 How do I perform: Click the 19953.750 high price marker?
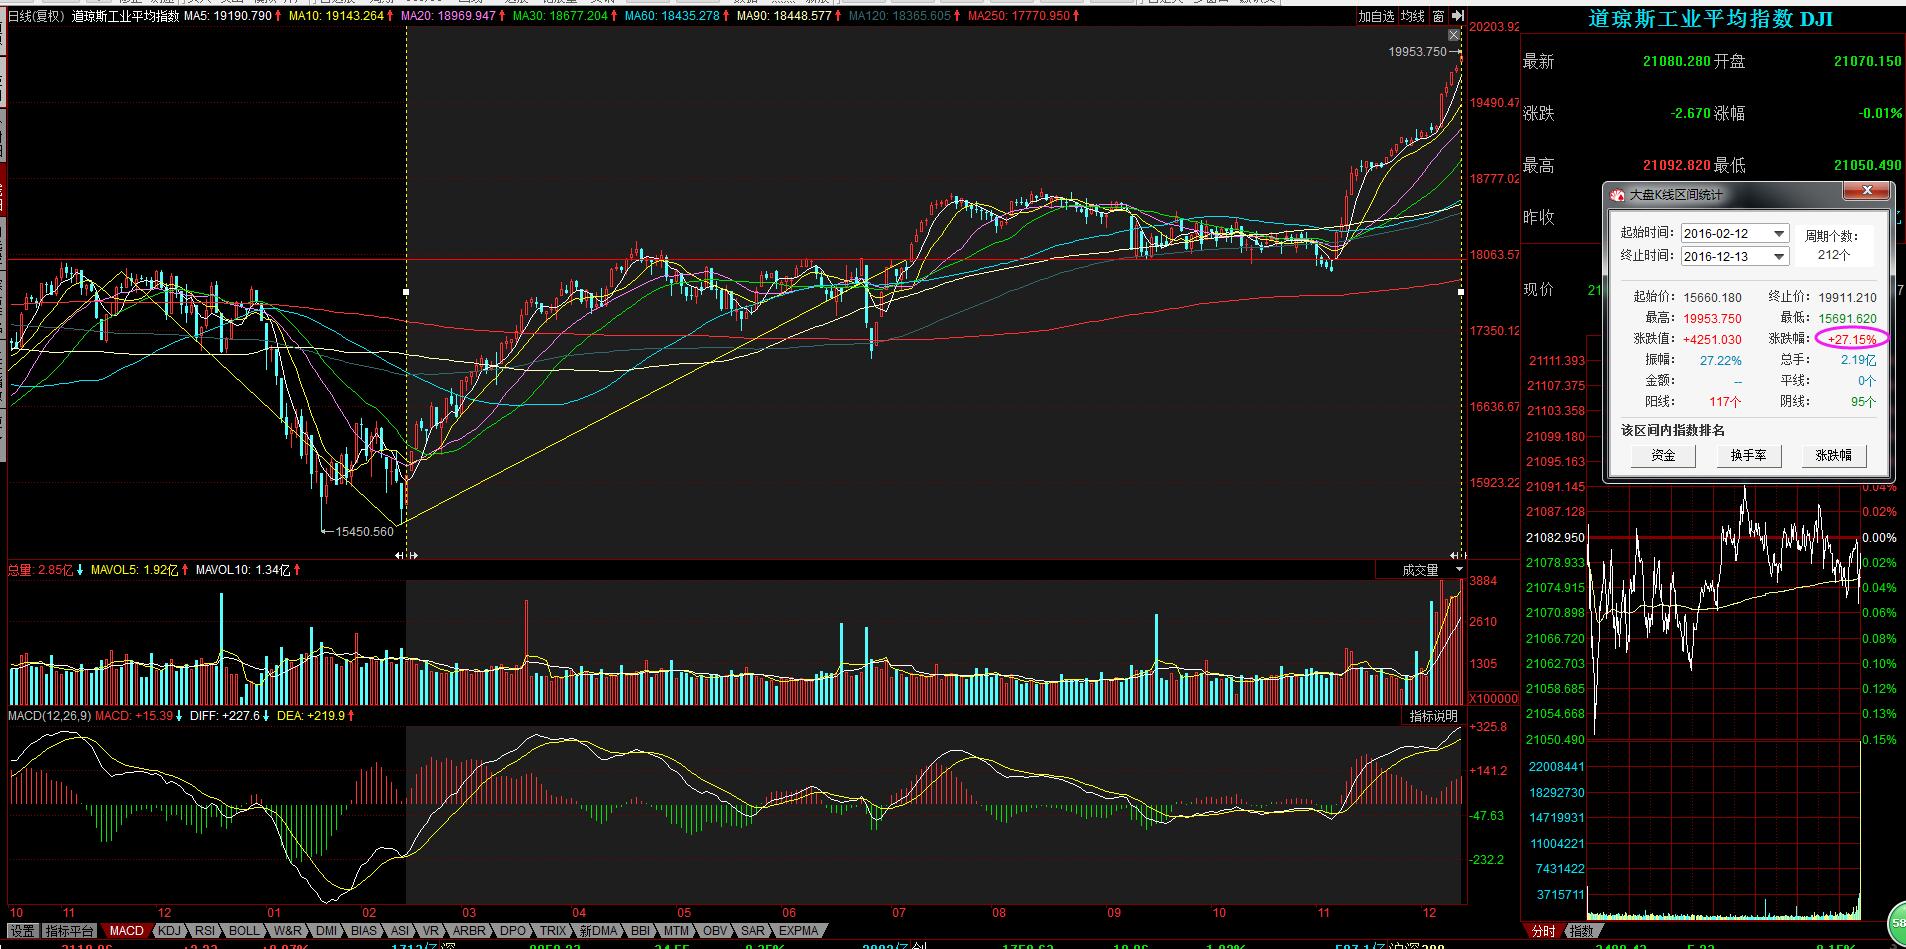coord(1418,51)
